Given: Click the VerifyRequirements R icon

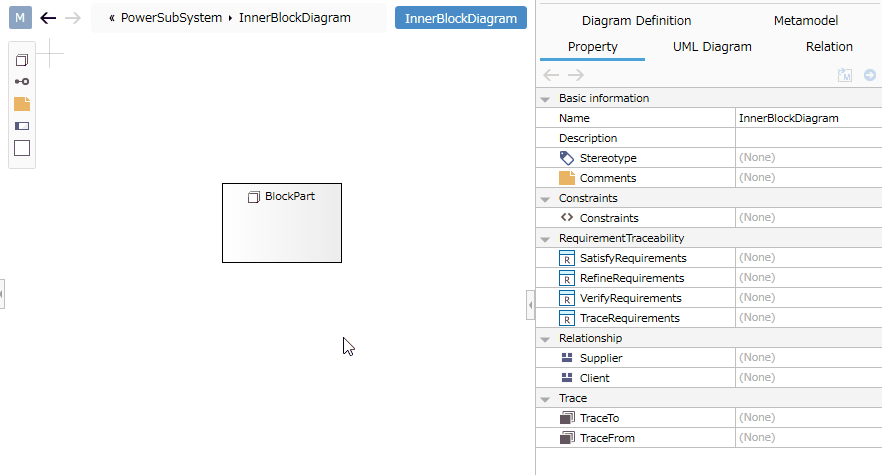Looking at the screenshot, I should (567, 298).
